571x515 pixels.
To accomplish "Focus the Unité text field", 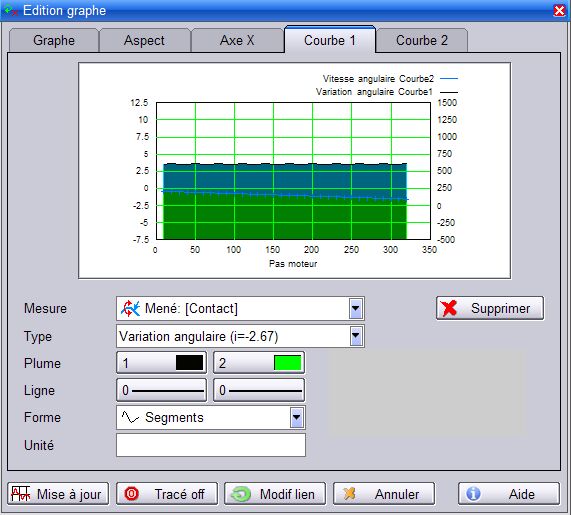I will click(x=211, y=445).
